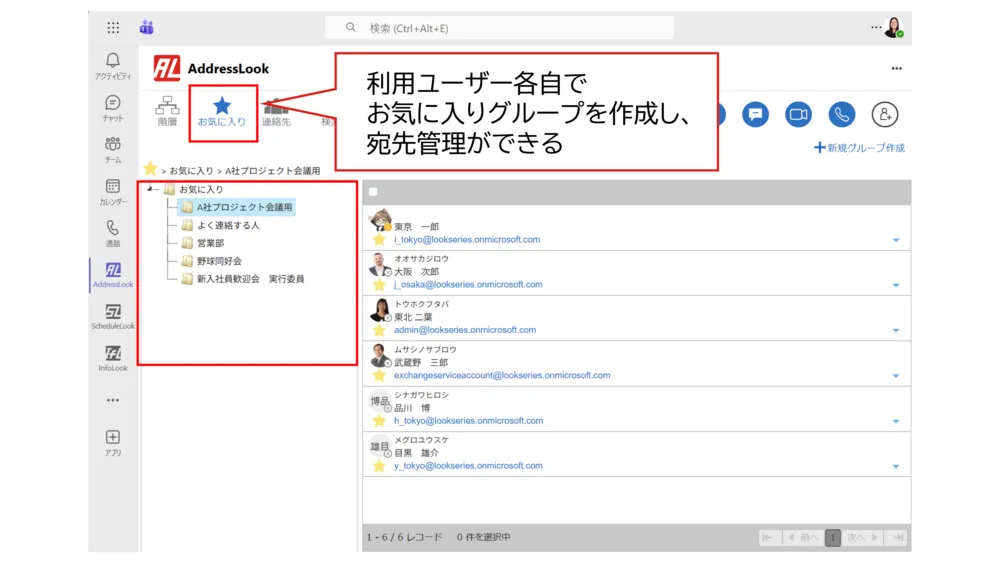Switch to the お気に入り star tab

point(221,112)
